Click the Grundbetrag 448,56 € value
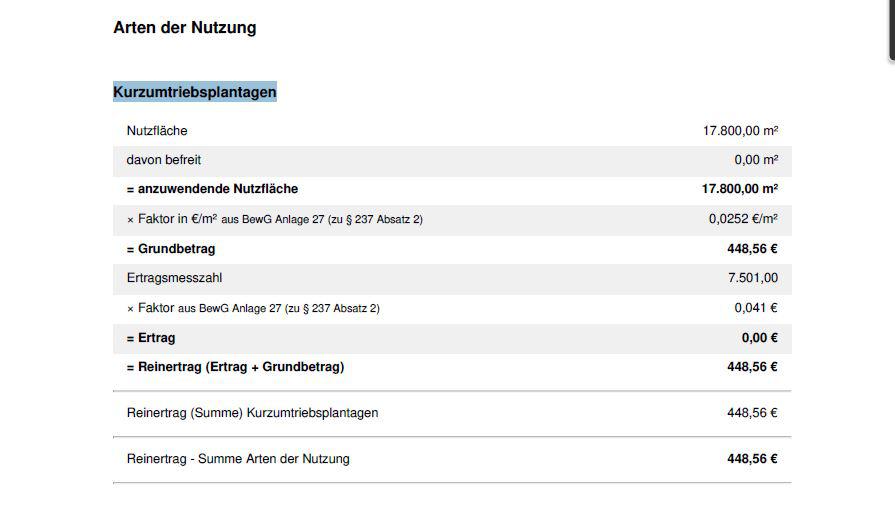 tap(752, 249)
